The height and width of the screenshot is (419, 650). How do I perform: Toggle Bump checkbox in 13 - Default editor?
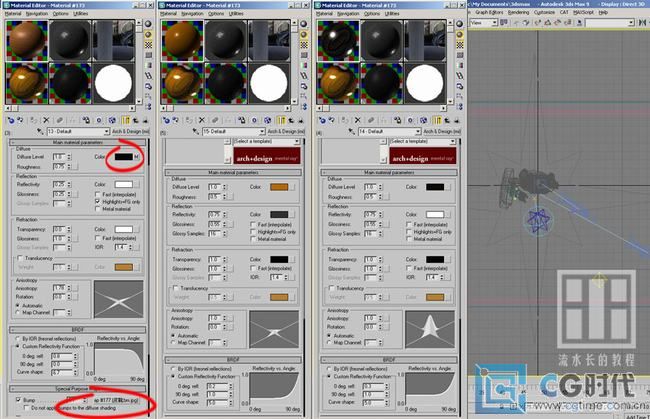point(18,400)
